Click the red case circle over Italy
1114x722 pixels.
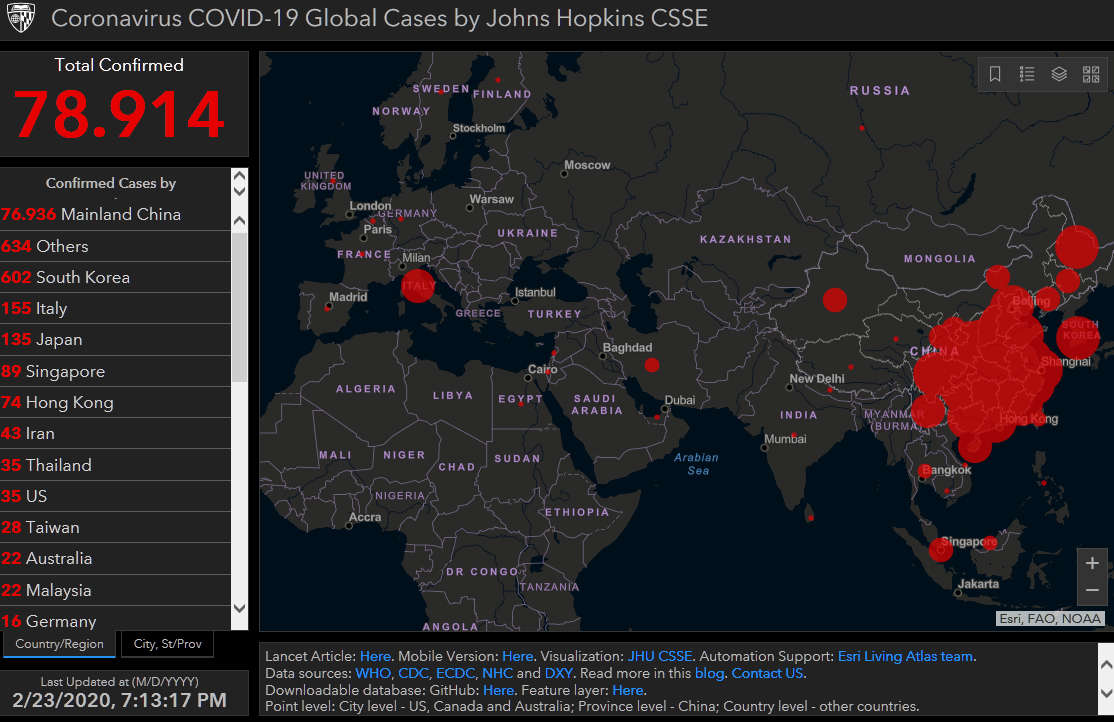point(418,285)
